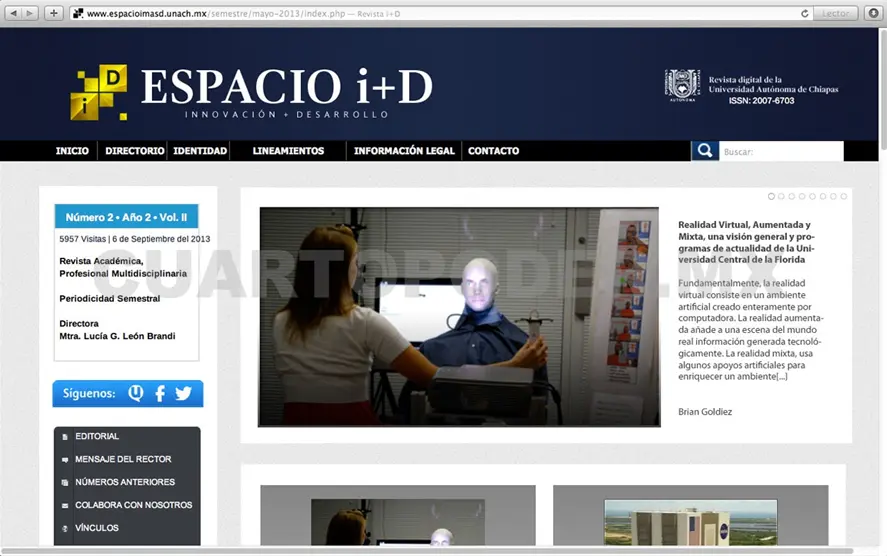Reload the page with the refresh icon
Image resolution: width=887 pixels, height=556 pixels.
(805, 13)
